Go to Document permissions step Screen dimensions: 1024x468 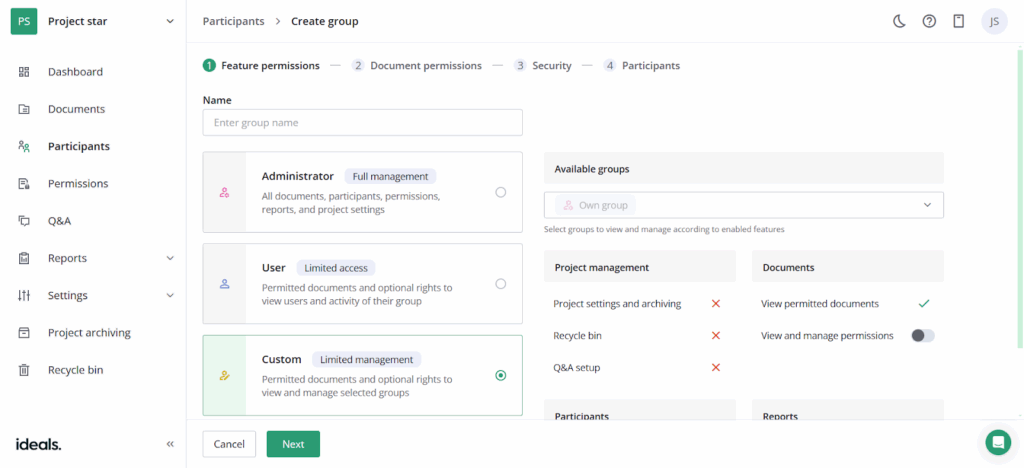coord(417,66)
